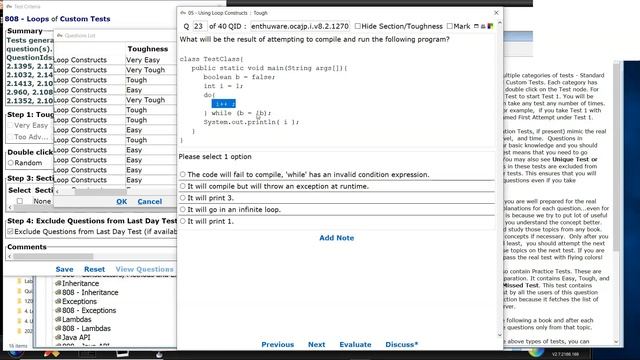Image resolution: width=640 pixels, height=360 pixels.
Task: Click the node icon beside 808 - Exceptions
Action: coord(58,310)
